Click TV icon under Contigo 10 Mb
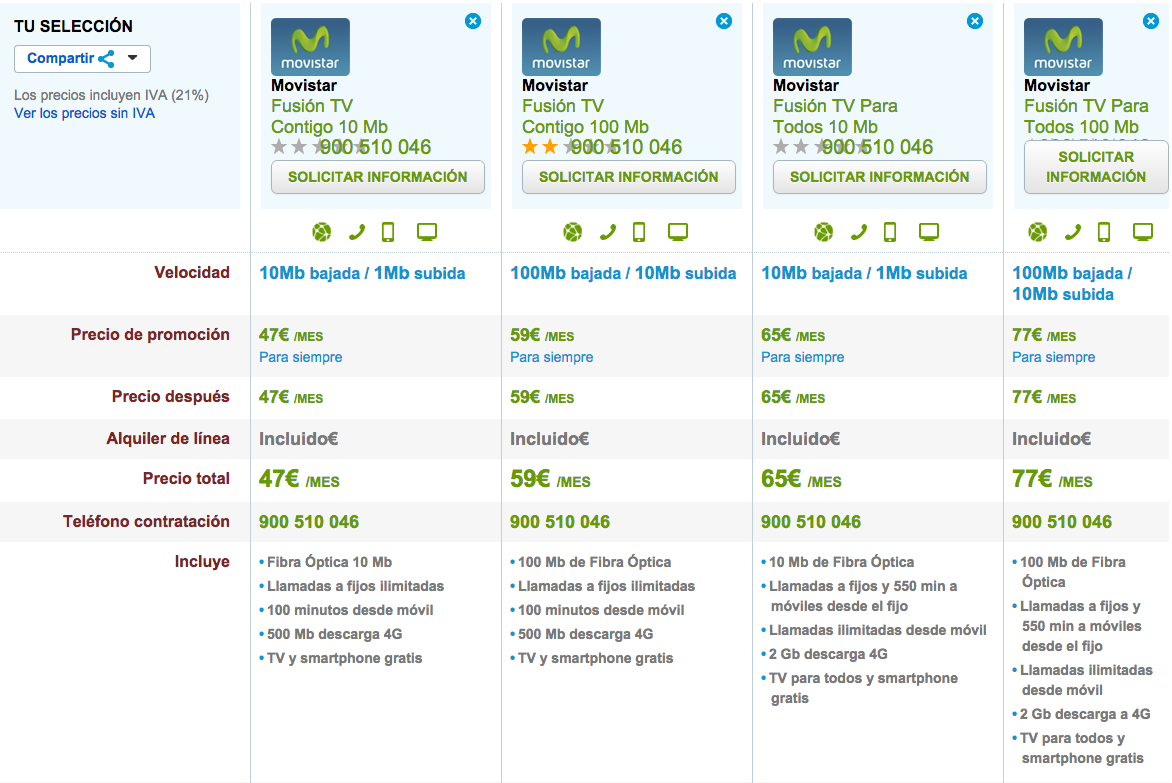The height and width of the screenshot is (783, 1172). [x=427, y=232]
